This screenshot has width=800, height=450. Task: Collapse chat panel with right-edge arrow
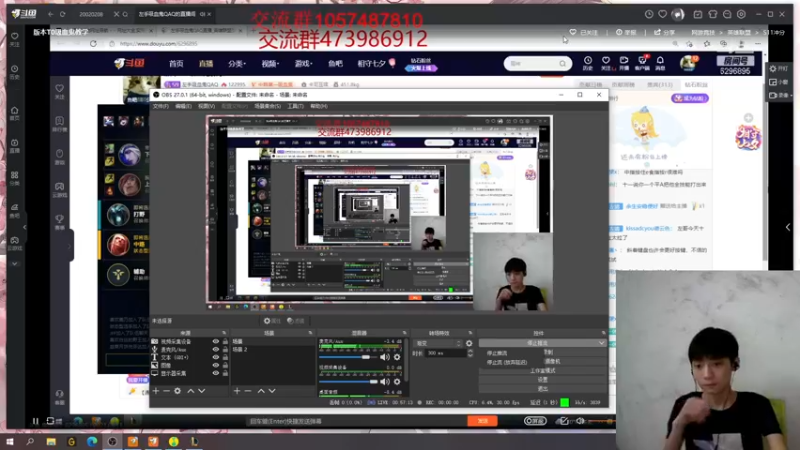788,227
